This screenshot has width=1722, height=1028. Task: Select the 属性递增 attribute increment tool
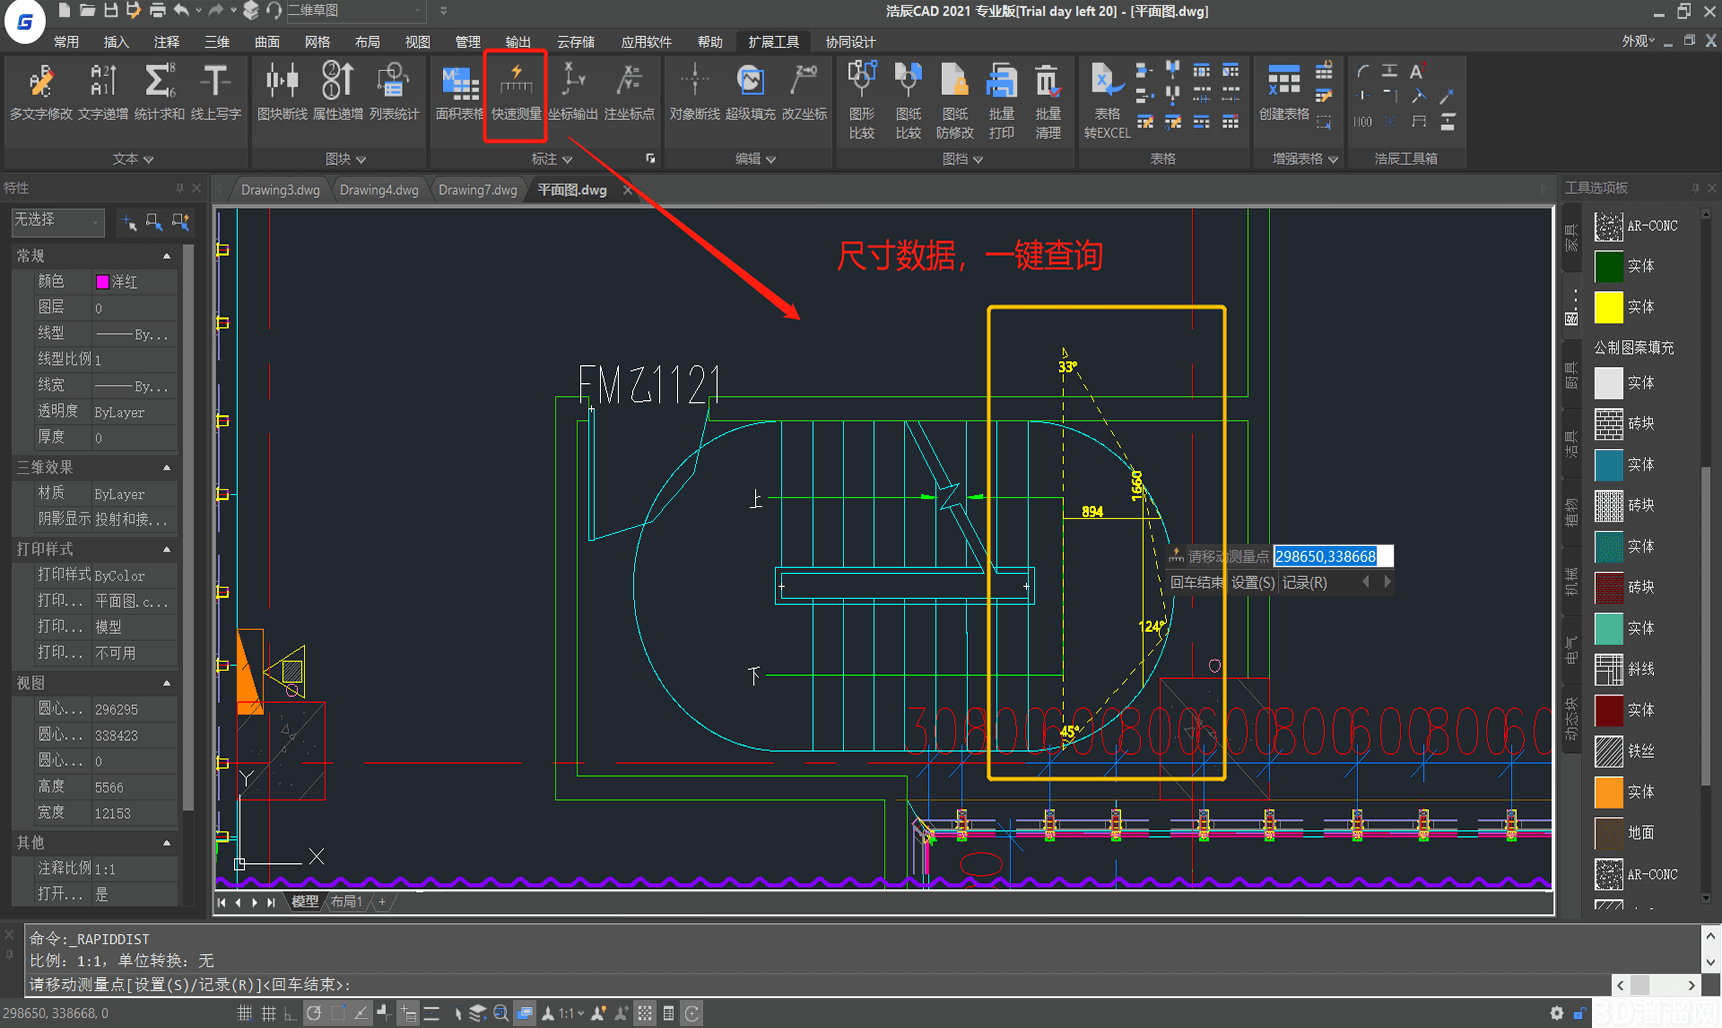[x=338, y=92]
